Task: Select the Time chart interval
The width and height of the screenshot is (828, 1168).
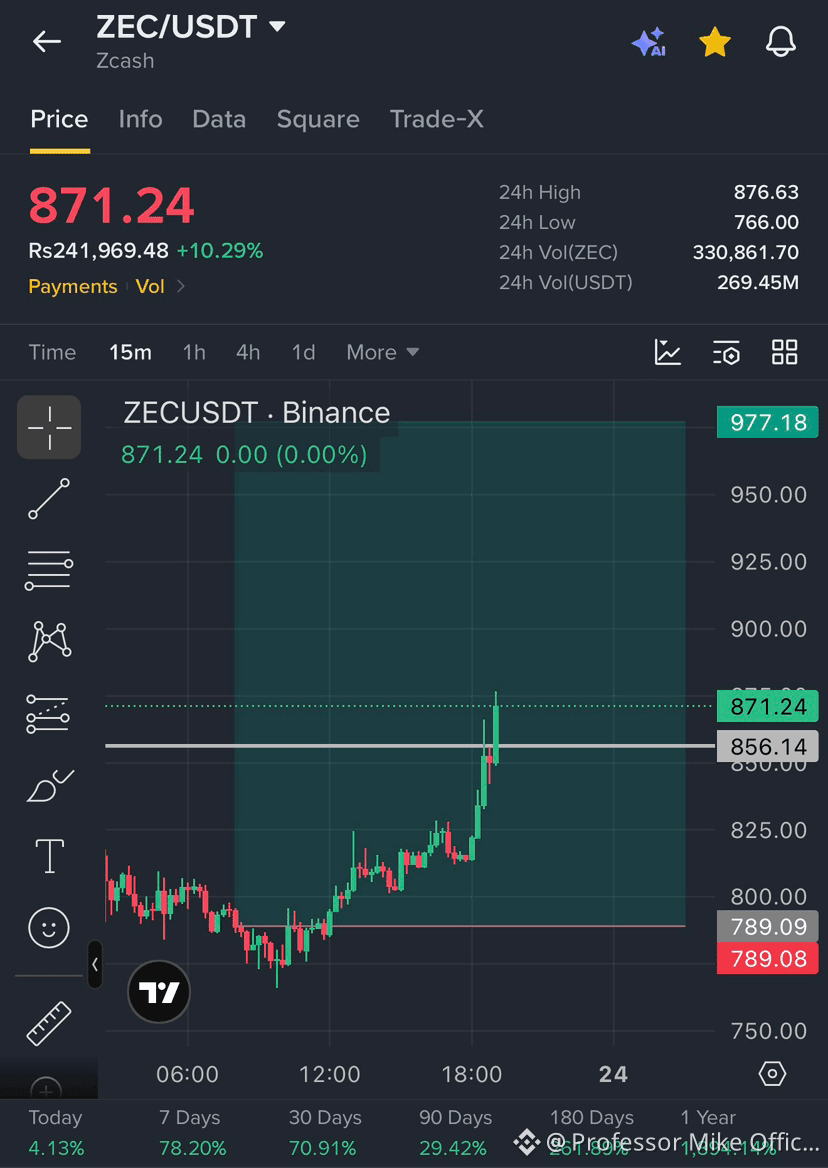Action: 52,352
